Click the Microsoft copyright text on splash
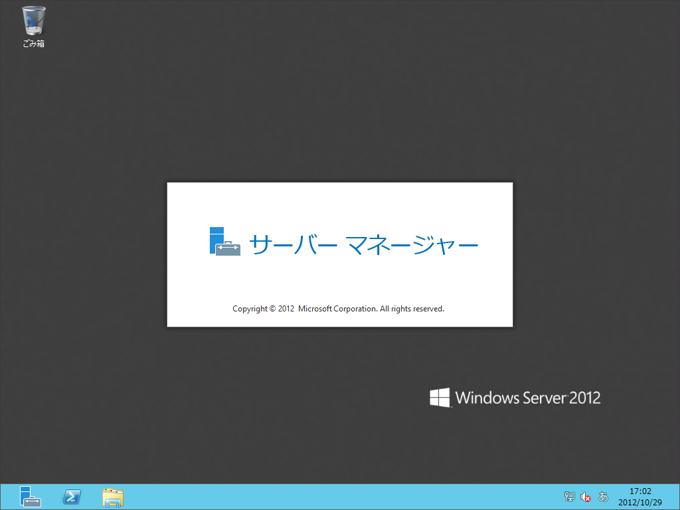 pos(338,309)
